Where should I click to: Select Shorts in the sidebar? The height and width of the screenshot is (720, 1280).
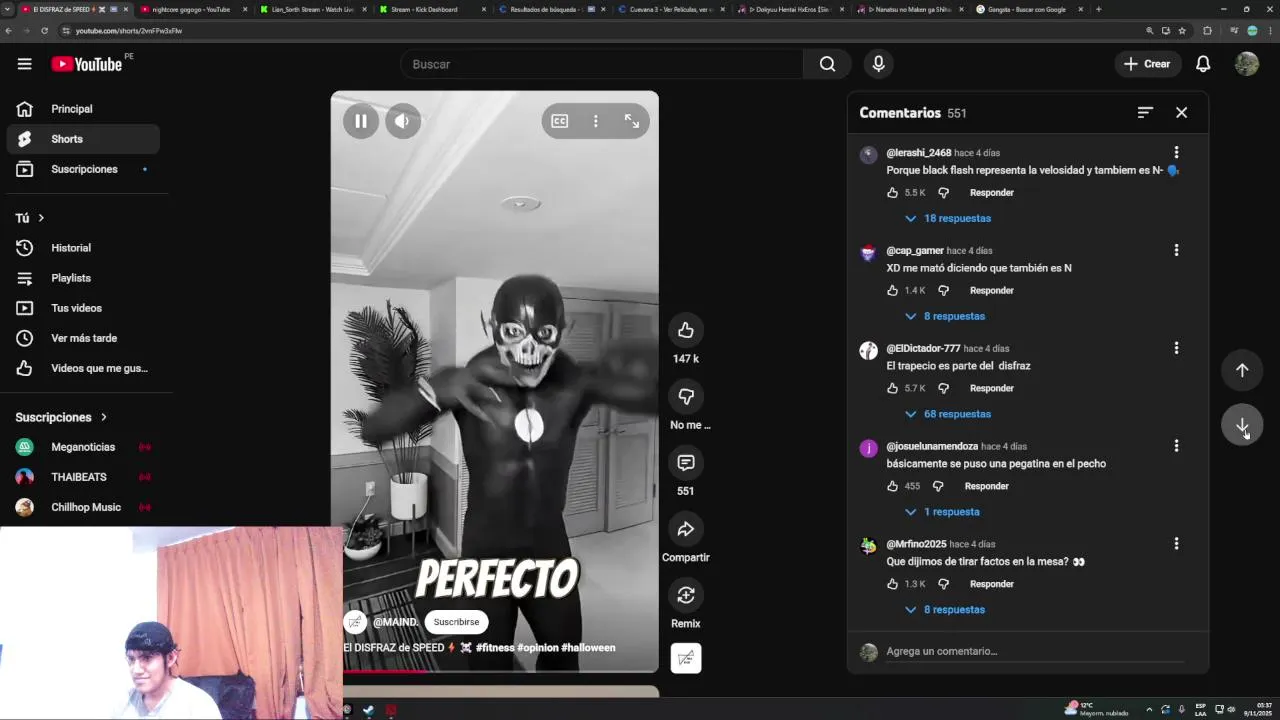(x=83, y=139)
